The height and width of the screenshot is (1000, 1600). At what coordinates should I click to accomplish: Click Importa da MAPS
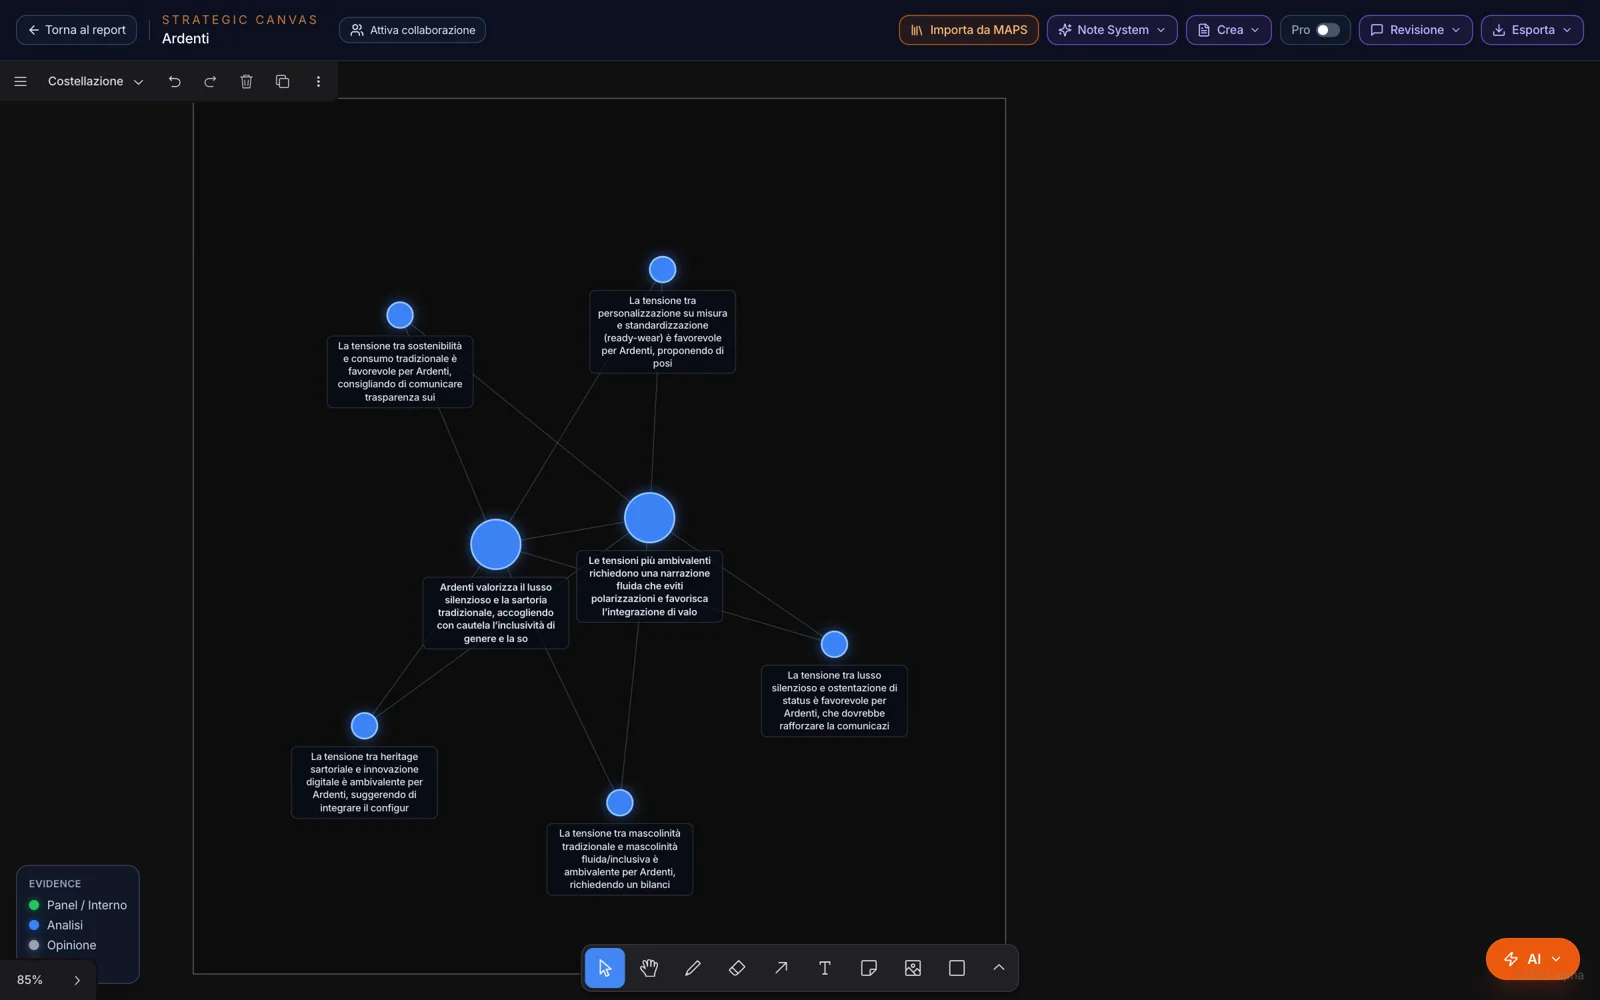969,30
